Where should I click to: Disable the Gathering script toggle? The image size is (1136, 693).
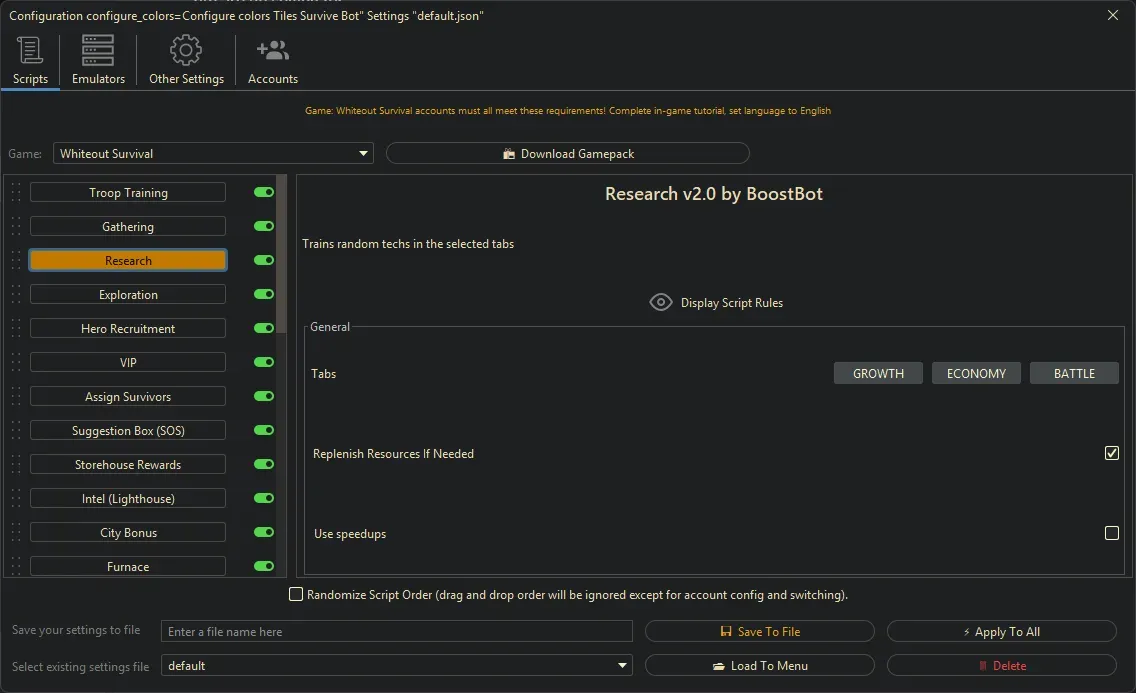264,227
